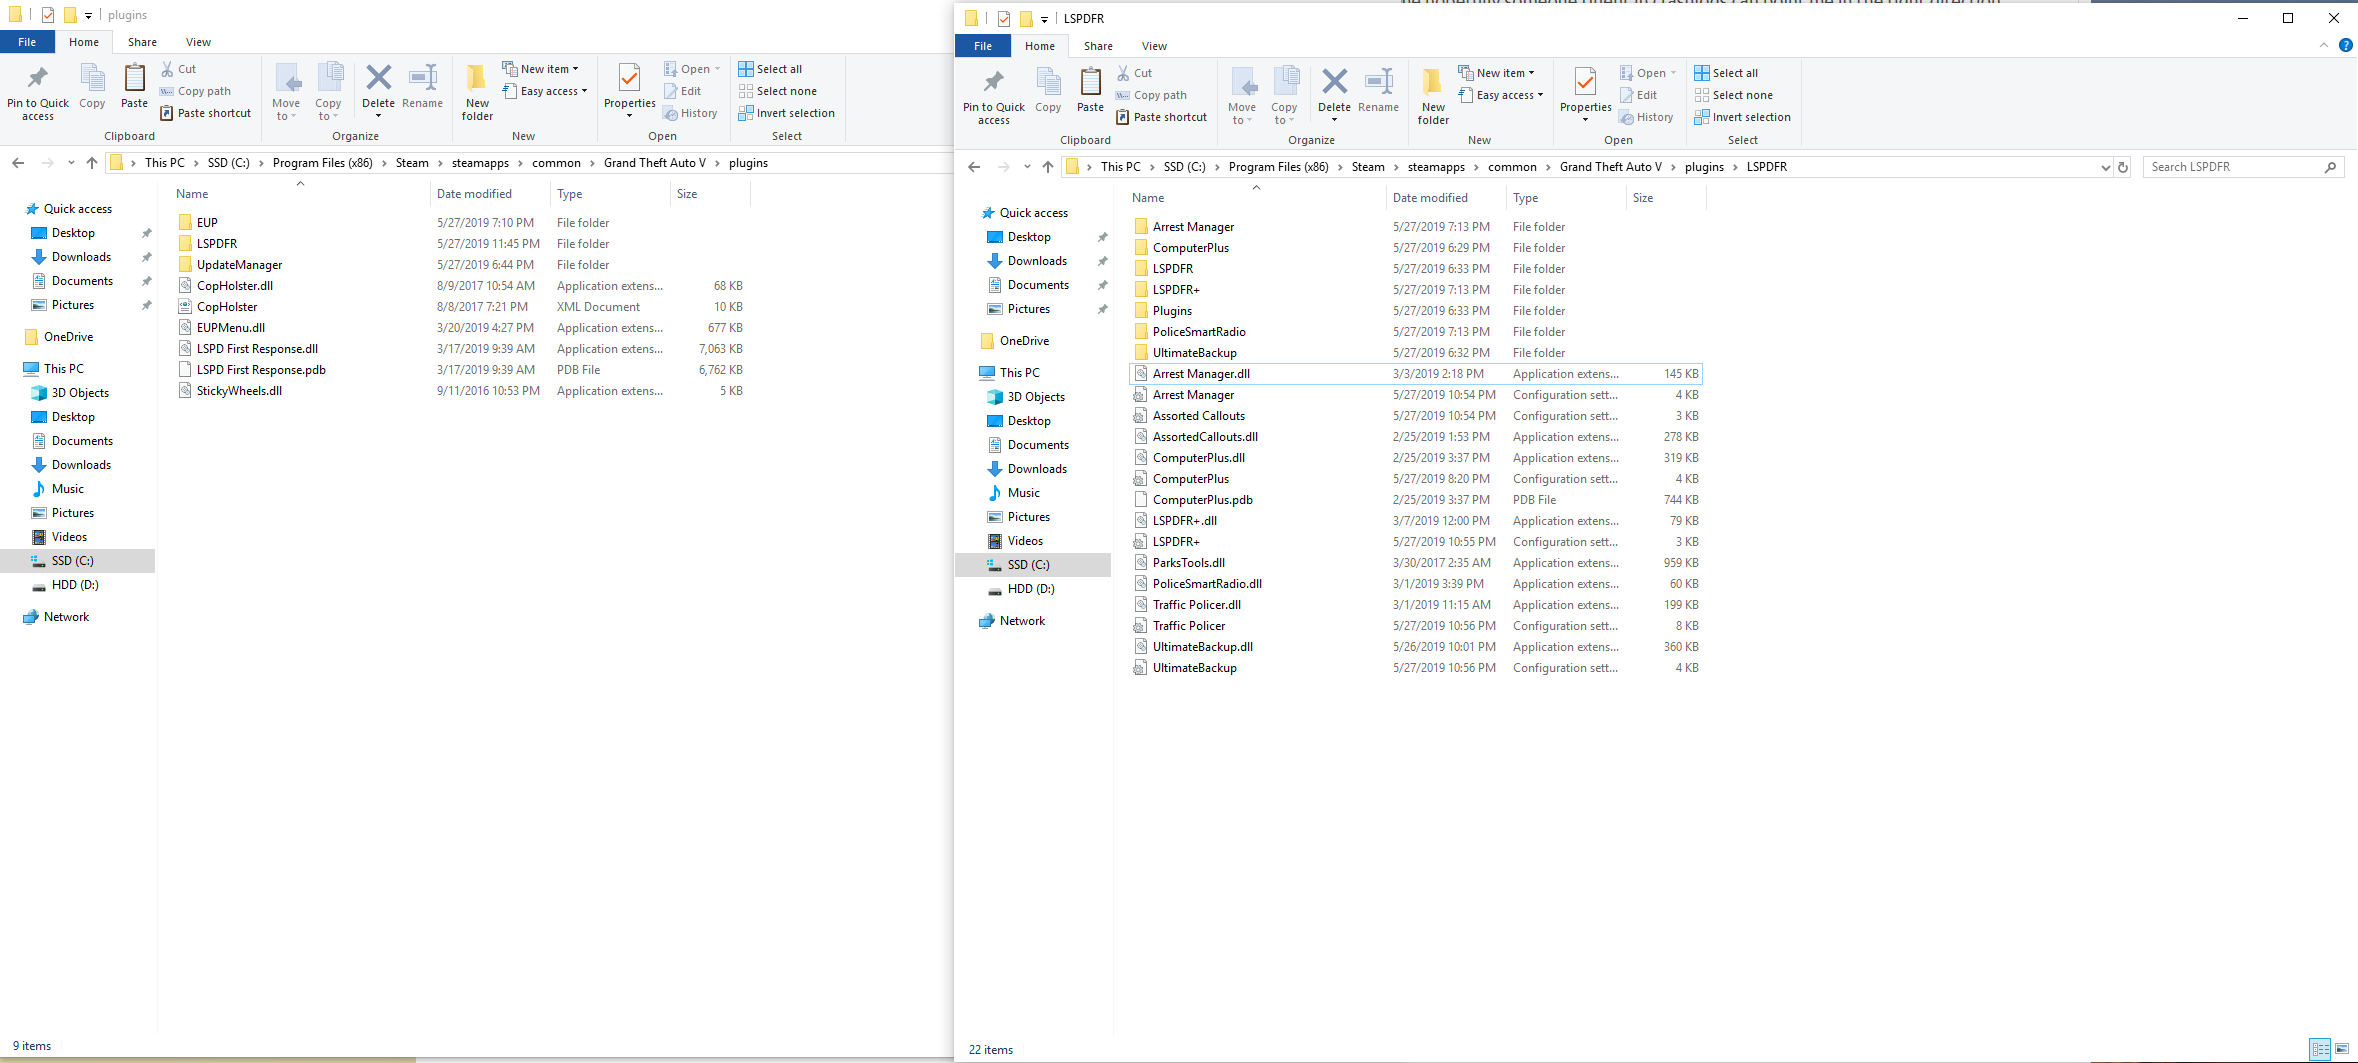Select StickyWheels.dll in plugins window

tap(239, 391)
